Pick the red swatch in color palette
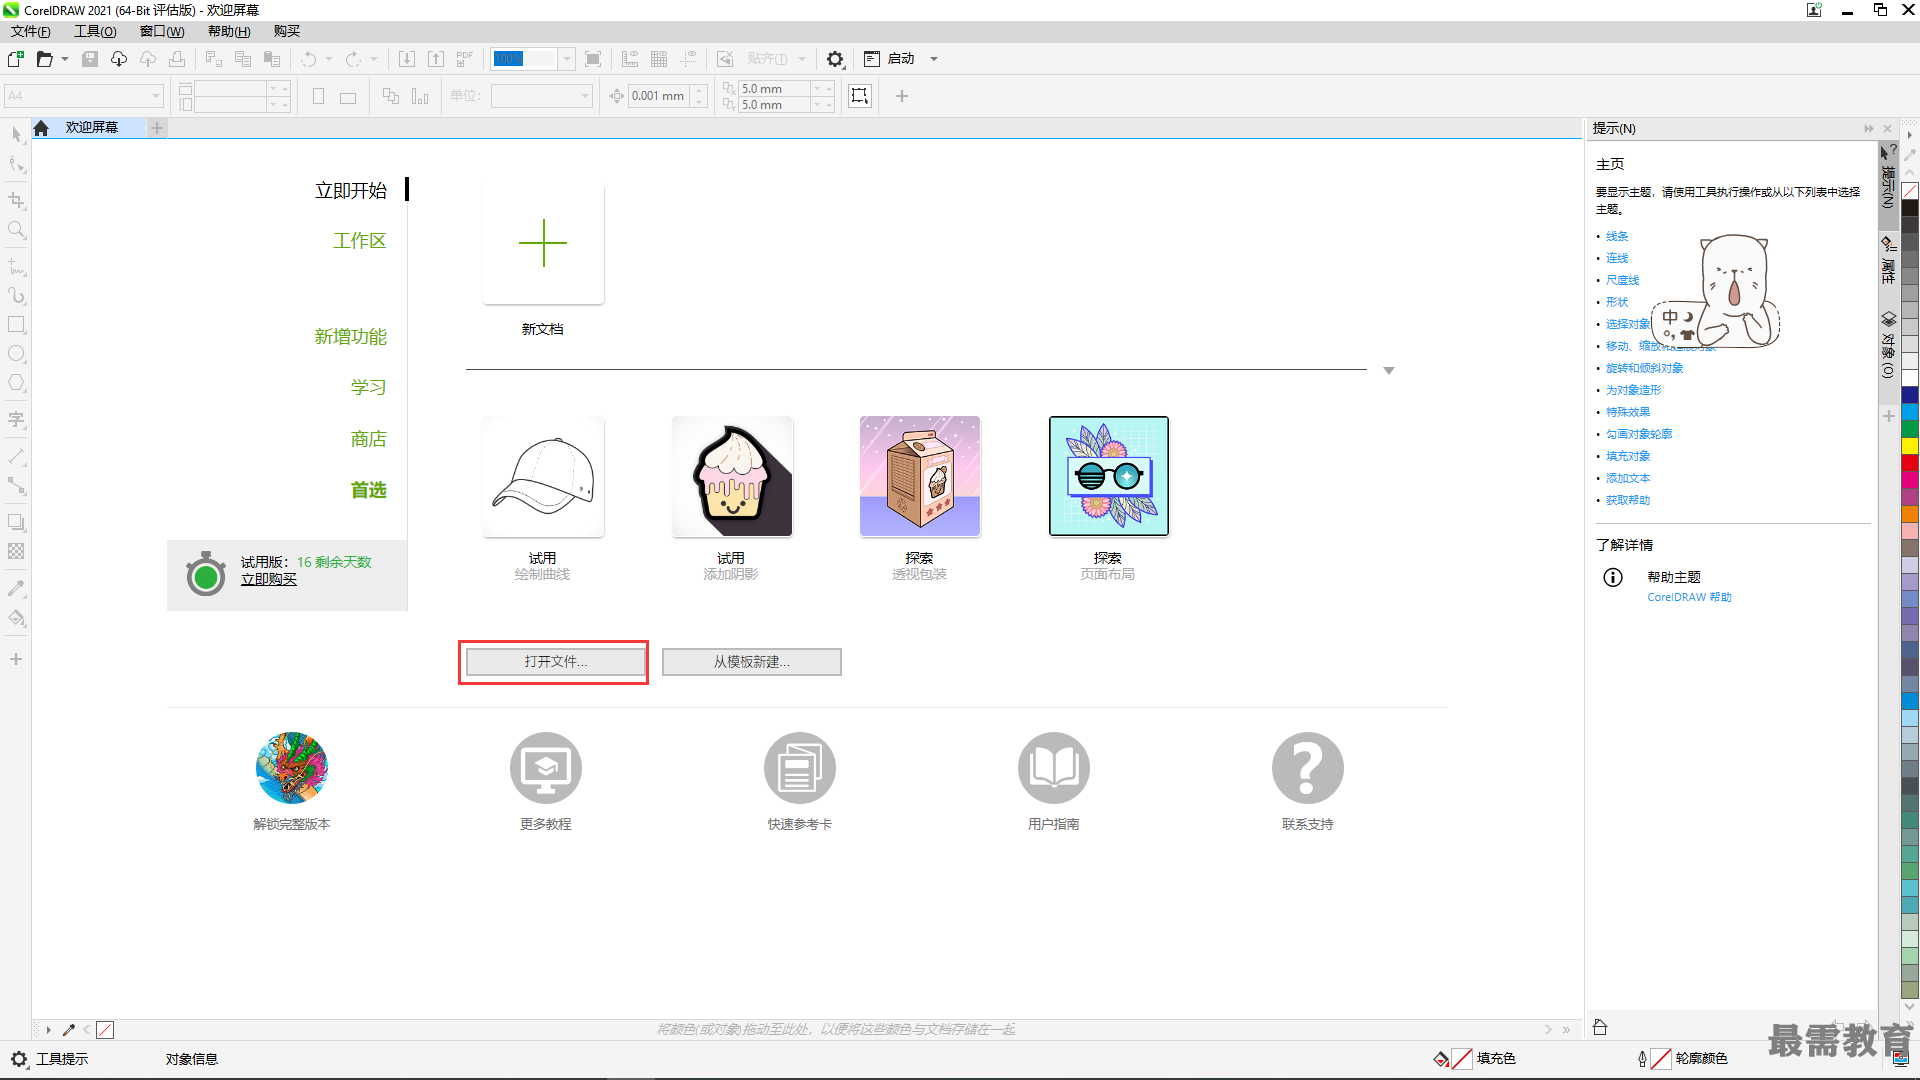Viewport: 1920px width, 1080px height. (1910, 462)
